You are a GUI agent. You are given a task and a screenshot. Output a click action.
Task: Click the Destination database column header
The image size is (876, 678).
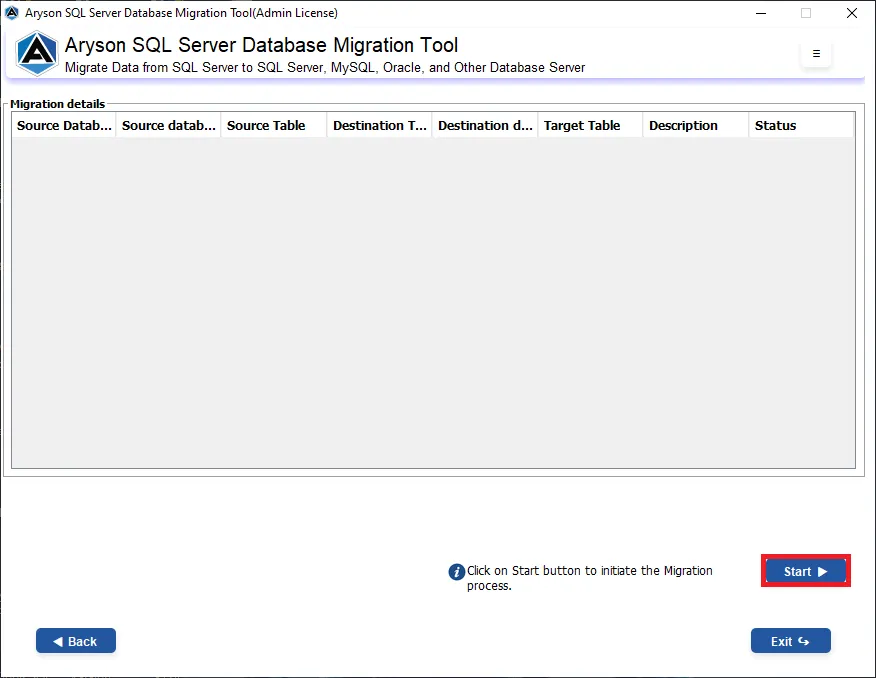[484, 125]
